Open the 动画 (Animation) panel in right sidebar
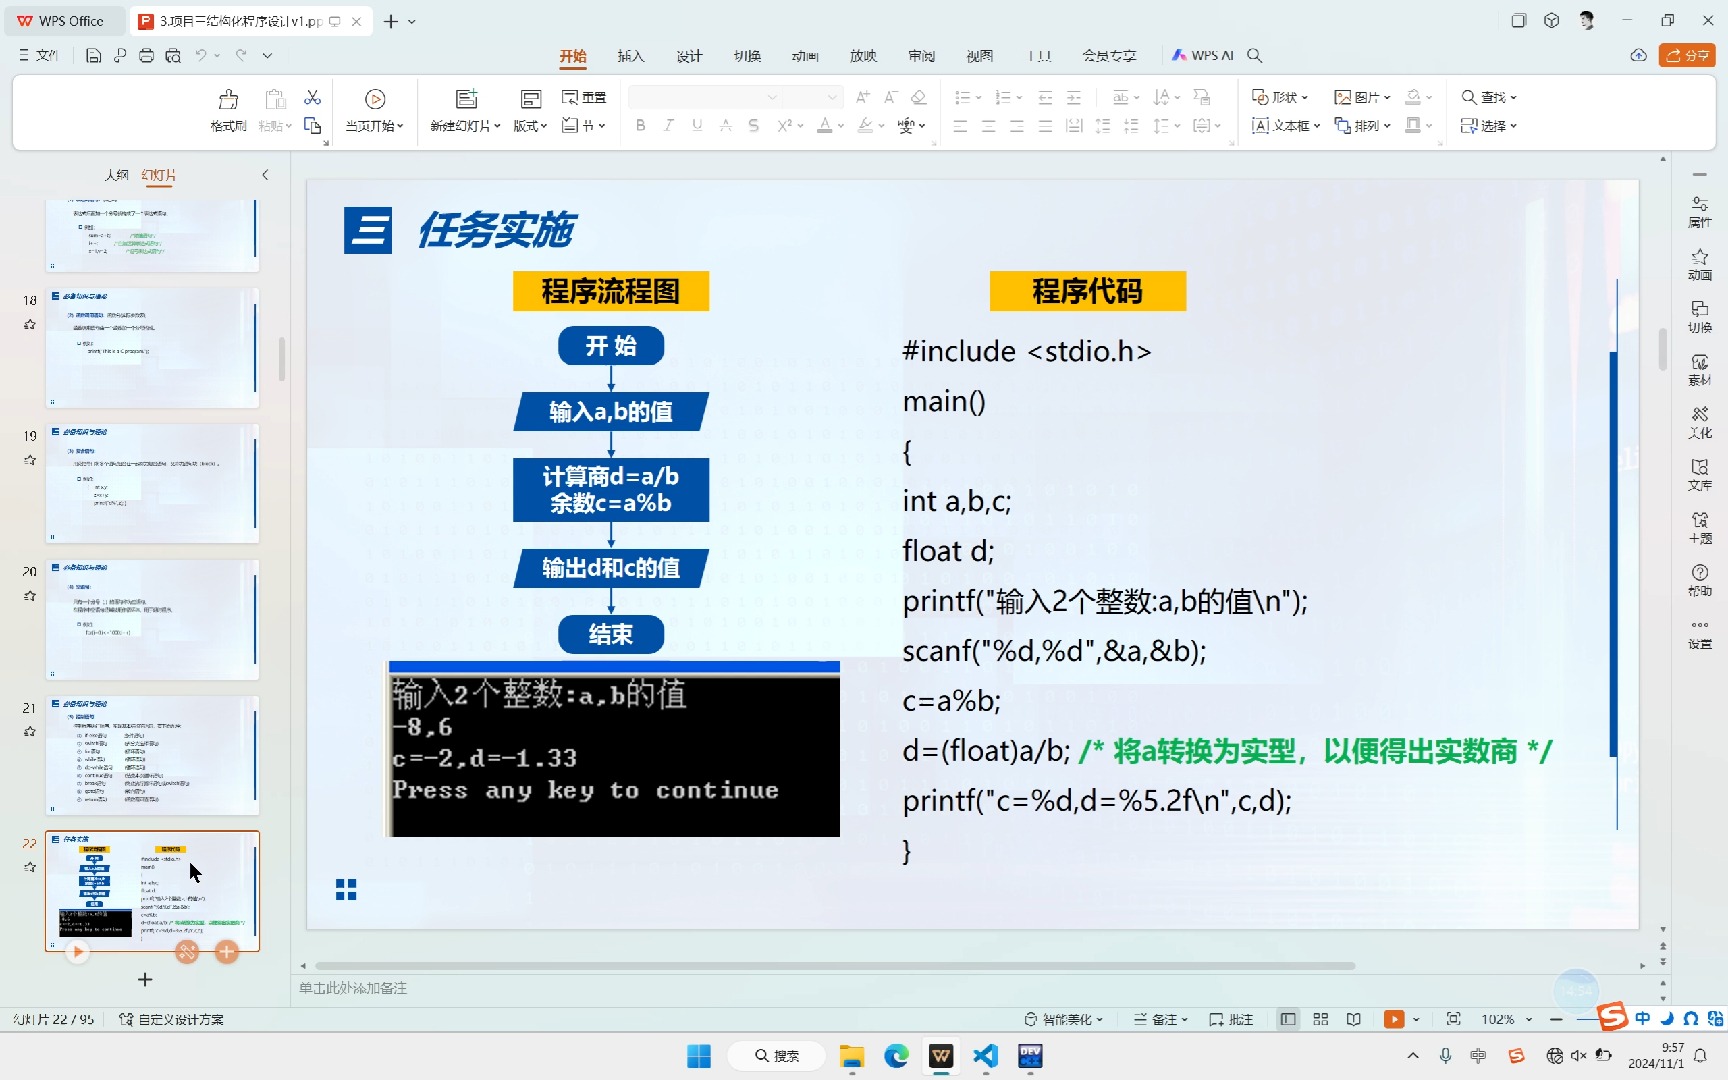Screen dimensions: 1728x1080 pos(1700,264)
